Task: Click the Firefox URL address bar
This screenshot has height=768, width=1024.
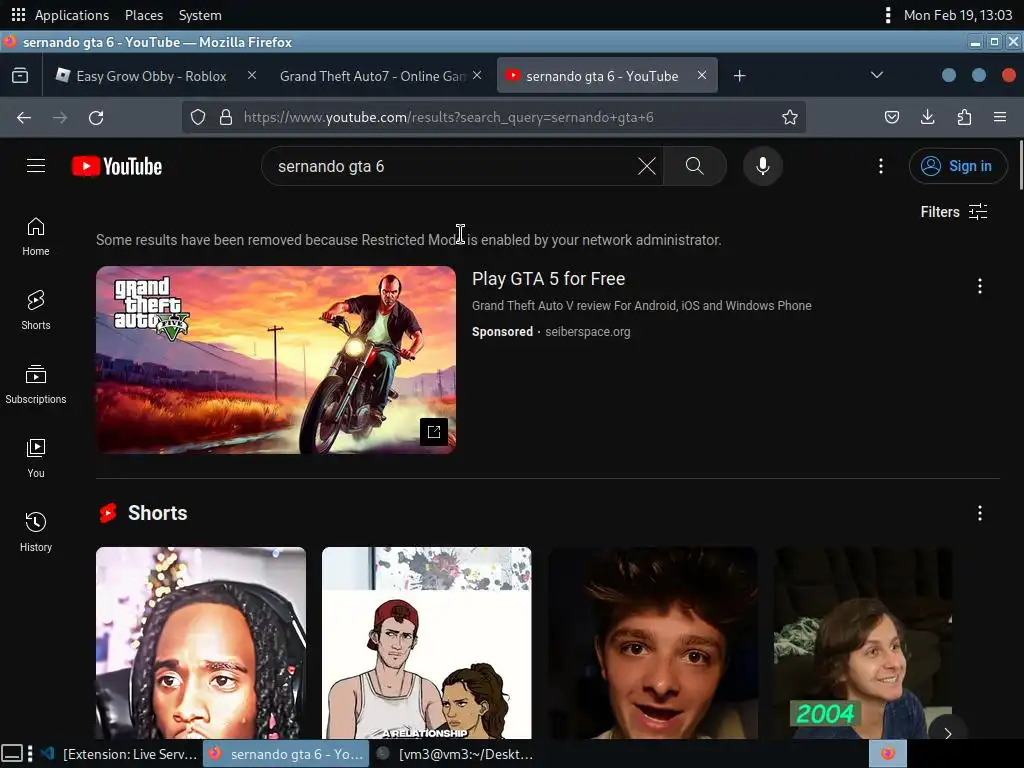Action: point(493,118)
